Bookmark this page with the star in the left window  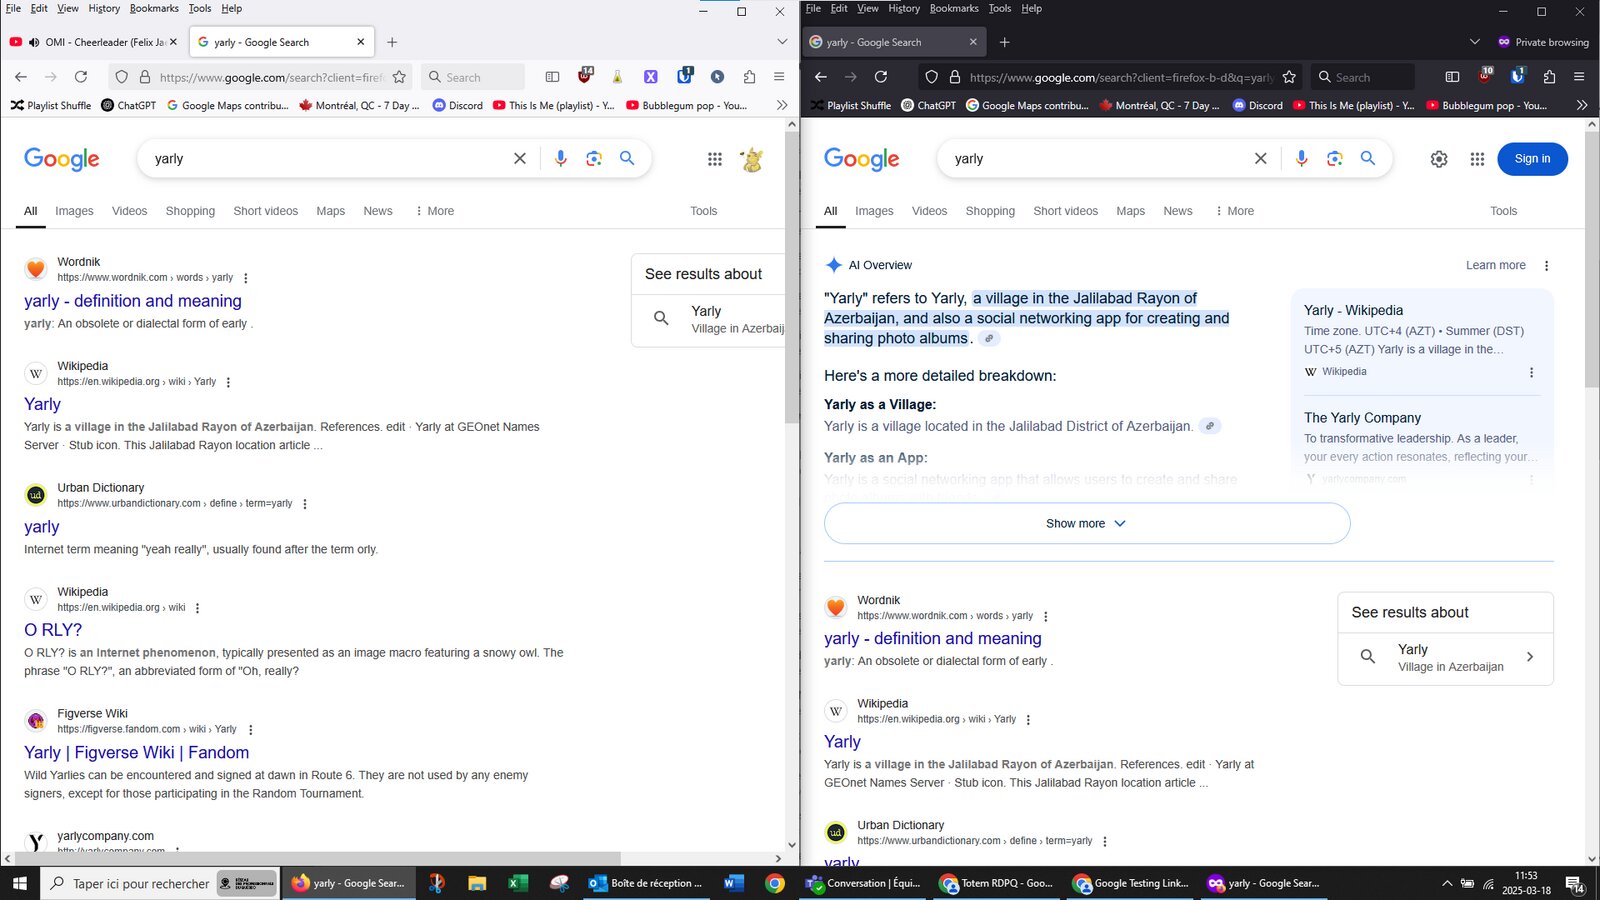[x=399, y=77]
